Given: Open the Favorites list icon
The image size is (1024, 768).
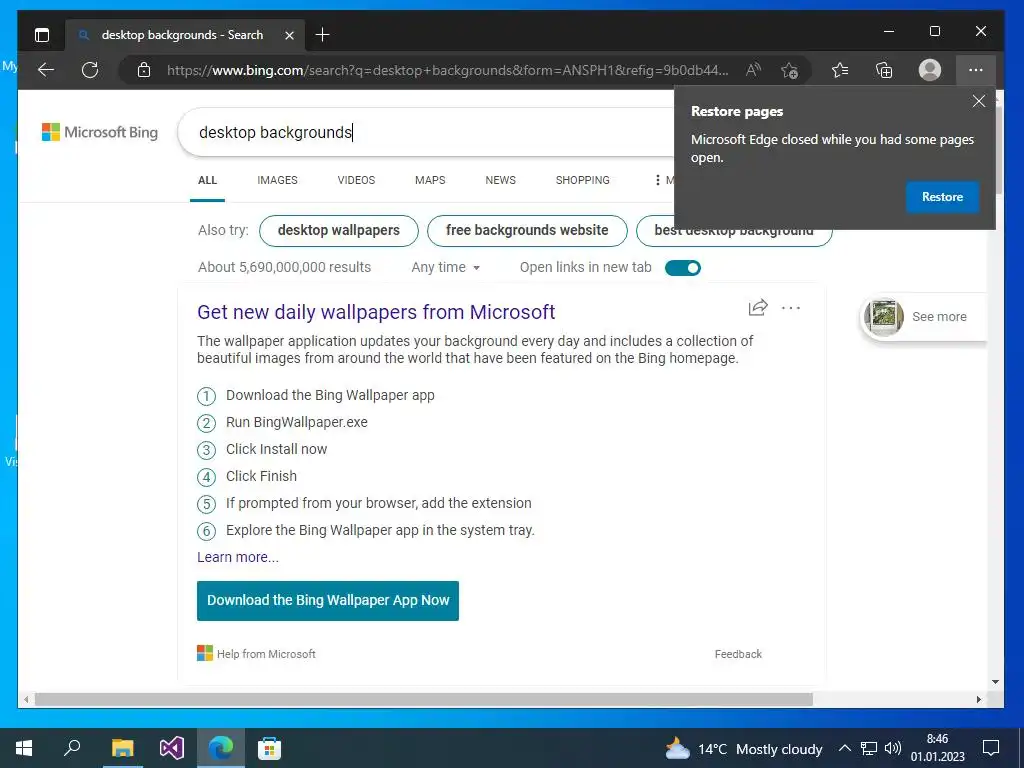Looking at the screenshot, I should click(840, 70).
